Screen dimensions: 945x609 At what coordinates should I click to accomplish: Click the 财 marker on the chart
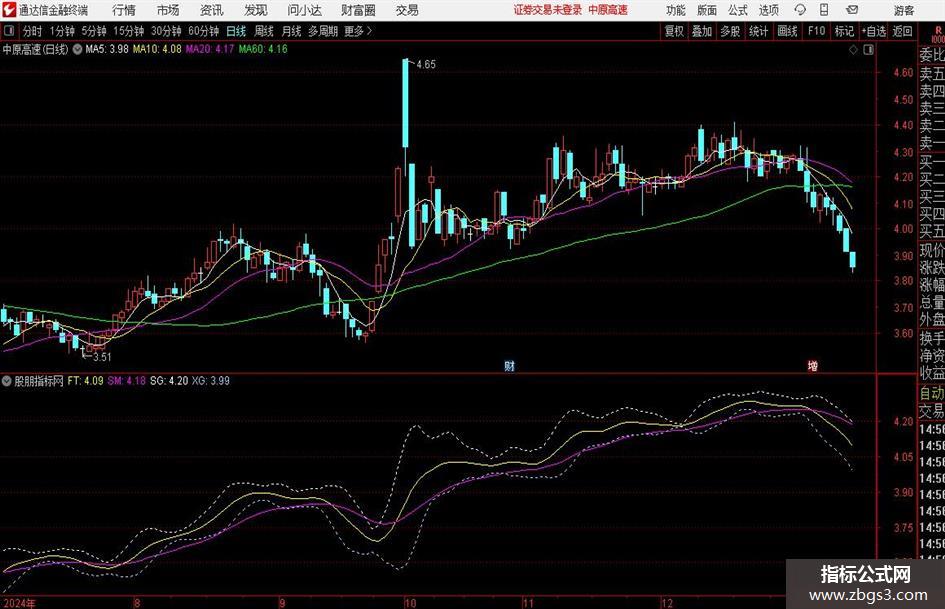tap(509, 365)
